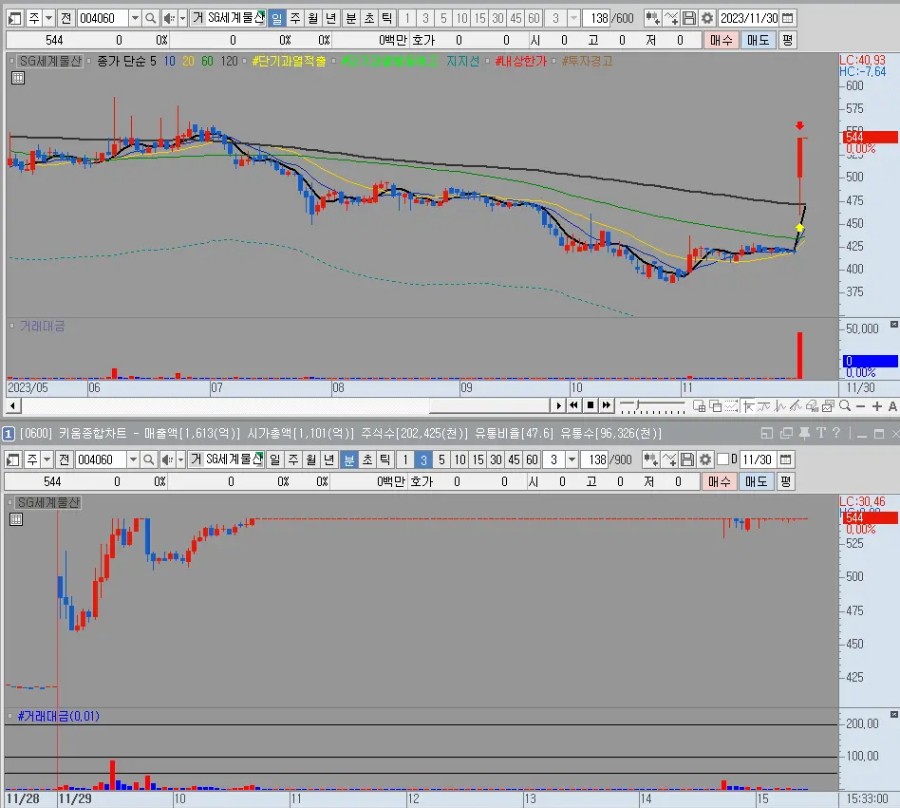Open sound options dropdown in upper chart

[x=183, y=18]
